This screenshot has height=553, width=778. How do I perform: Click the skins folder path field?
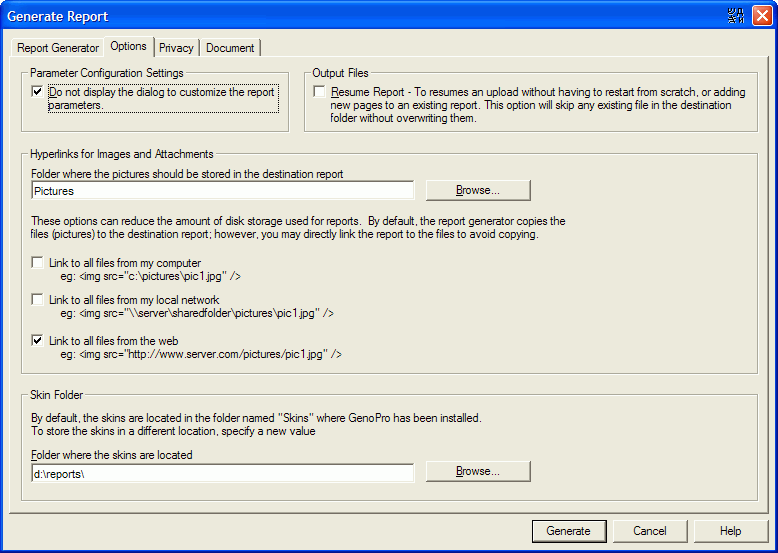pos(221,472)
